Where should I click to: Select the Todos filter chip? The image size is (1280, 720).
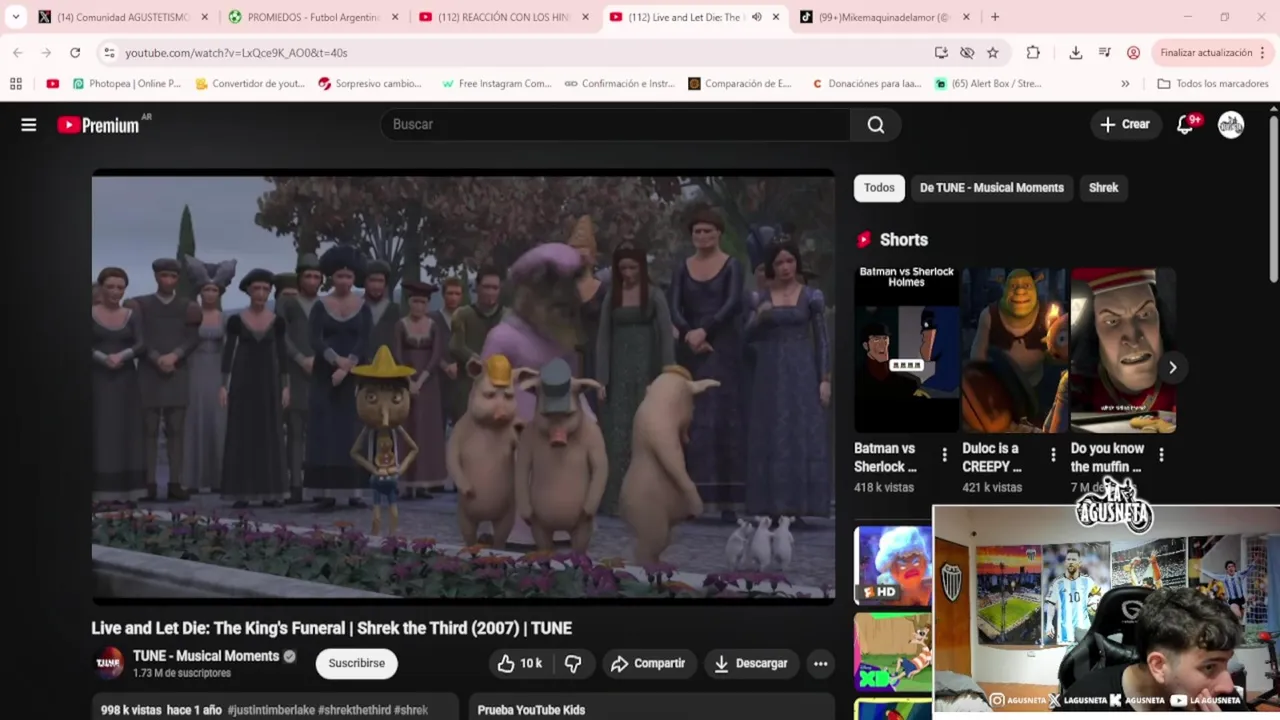[x=879, y=188]
